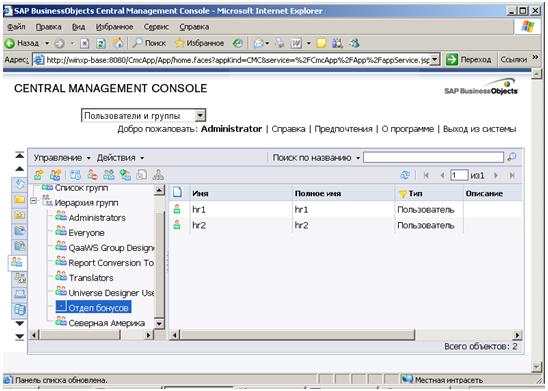Click down arrow of tree's vertical scrollbar
The image size is (548, 391).
click(x=159, y=324)
